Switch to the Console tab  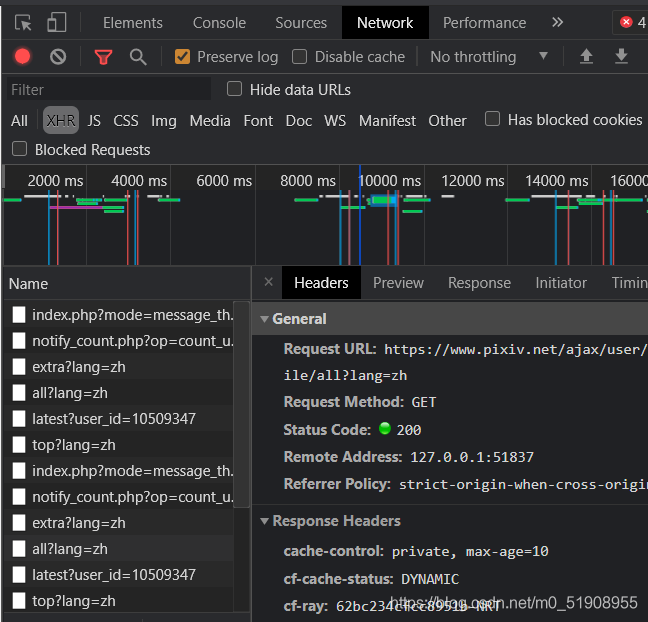219,23
